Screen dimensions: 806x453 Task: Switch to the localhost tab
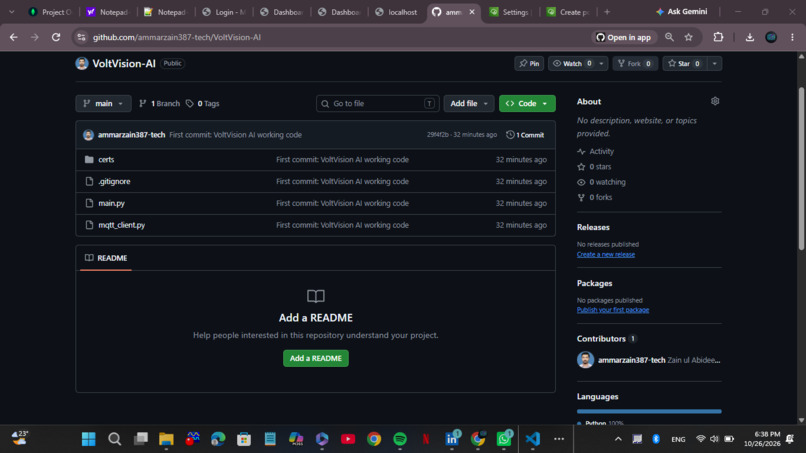[397, 12]
